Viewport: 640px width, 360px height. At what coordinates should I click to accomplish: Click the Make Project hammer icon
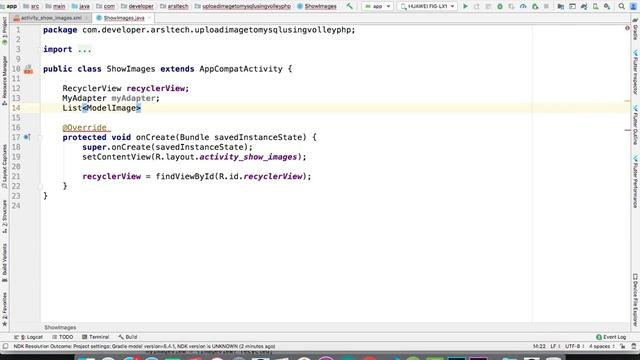[x=349, y=6]
